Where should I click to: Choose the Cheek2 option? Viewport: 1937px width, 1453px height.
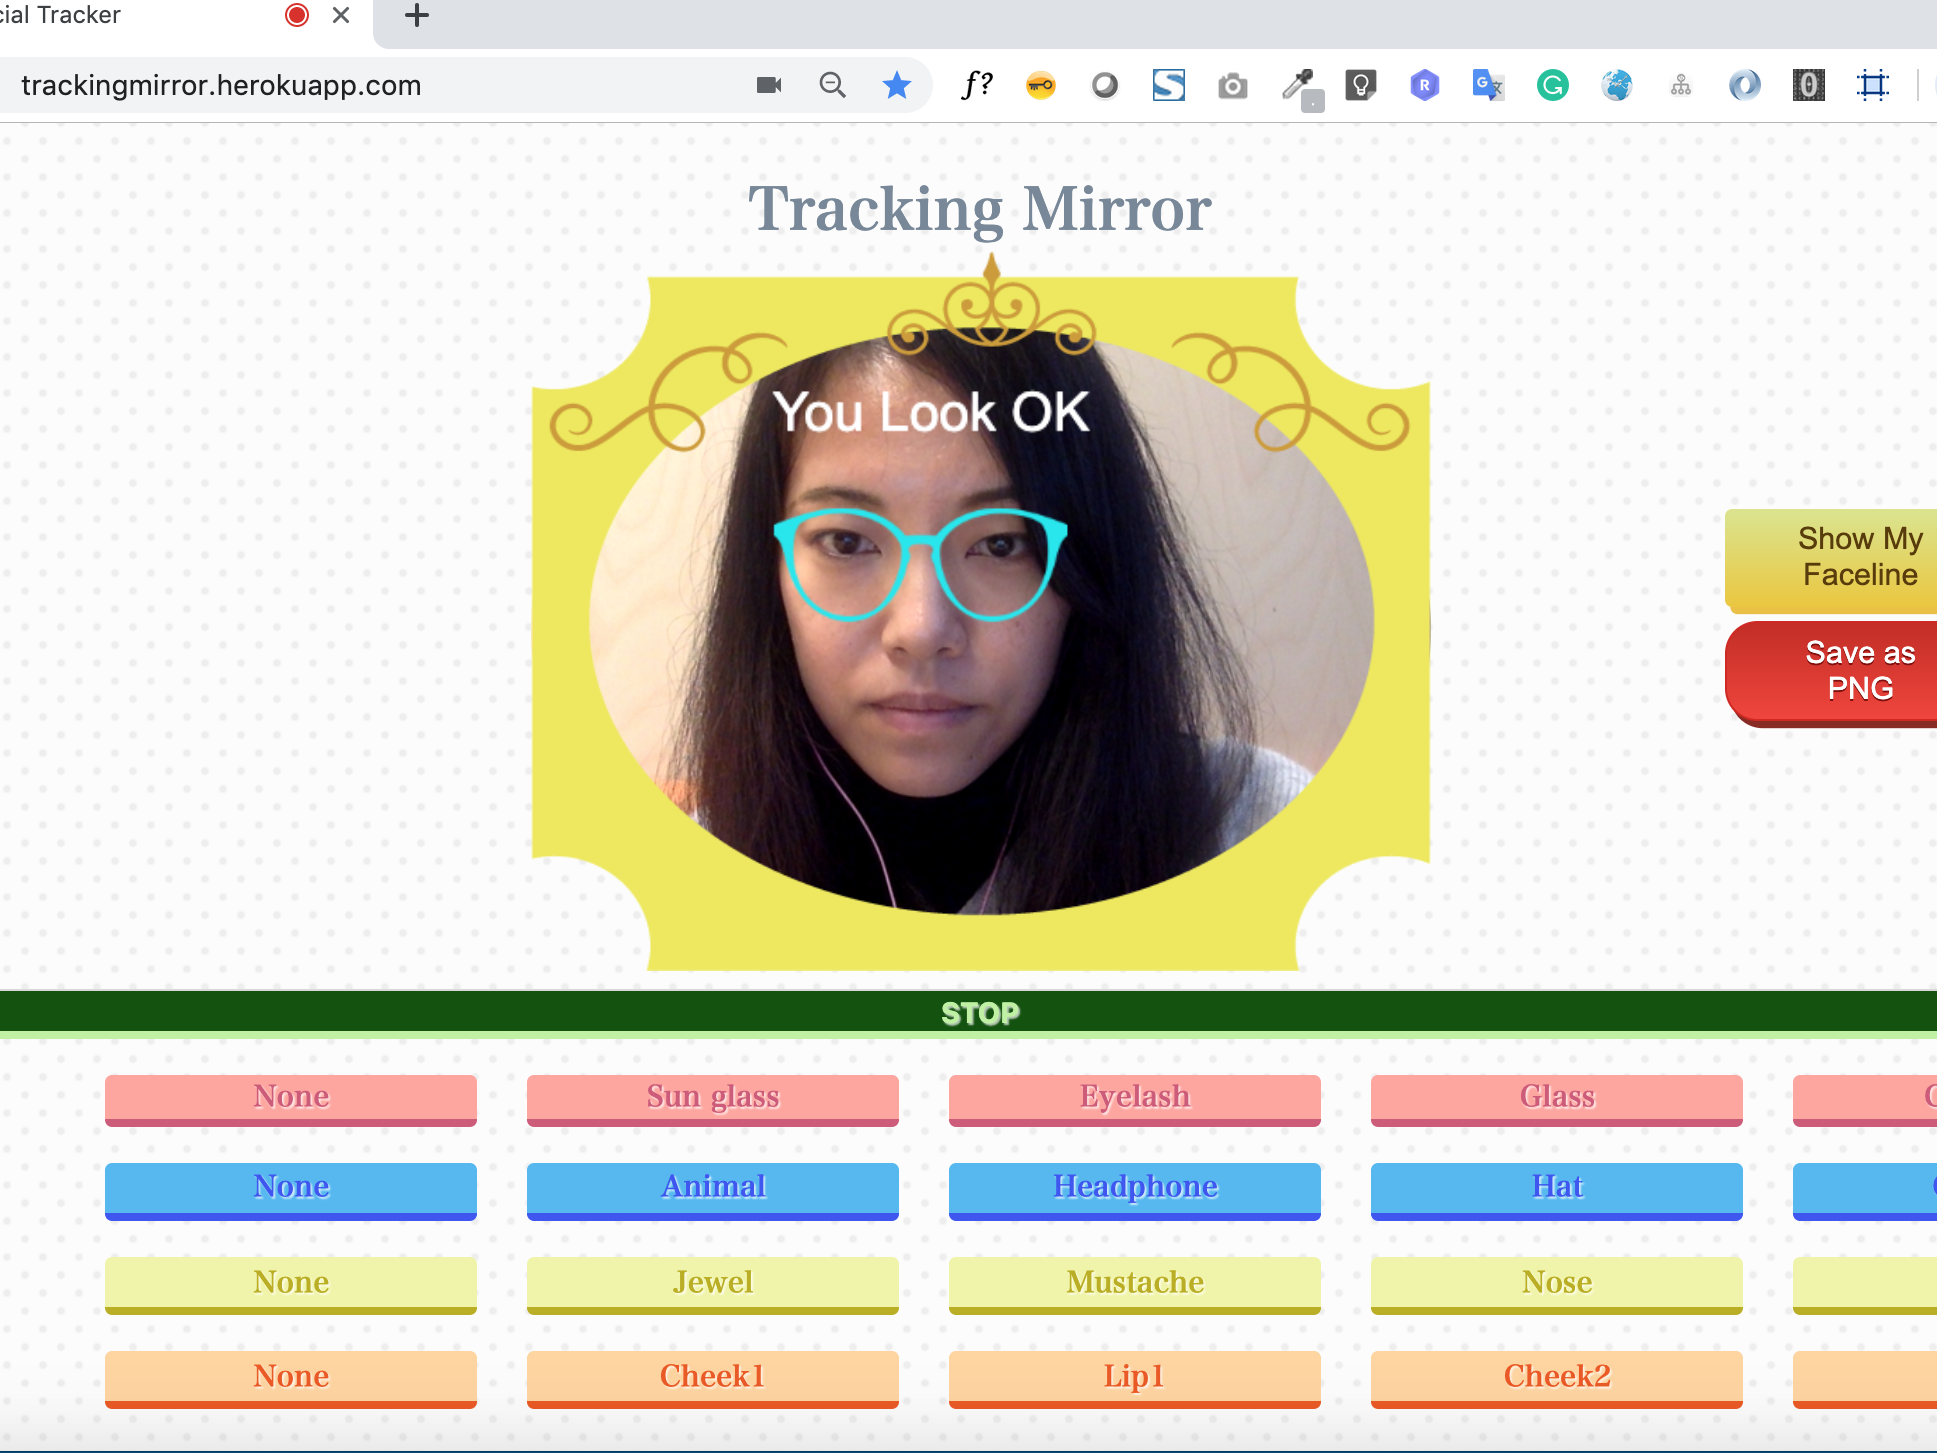coord(1557,1378)
